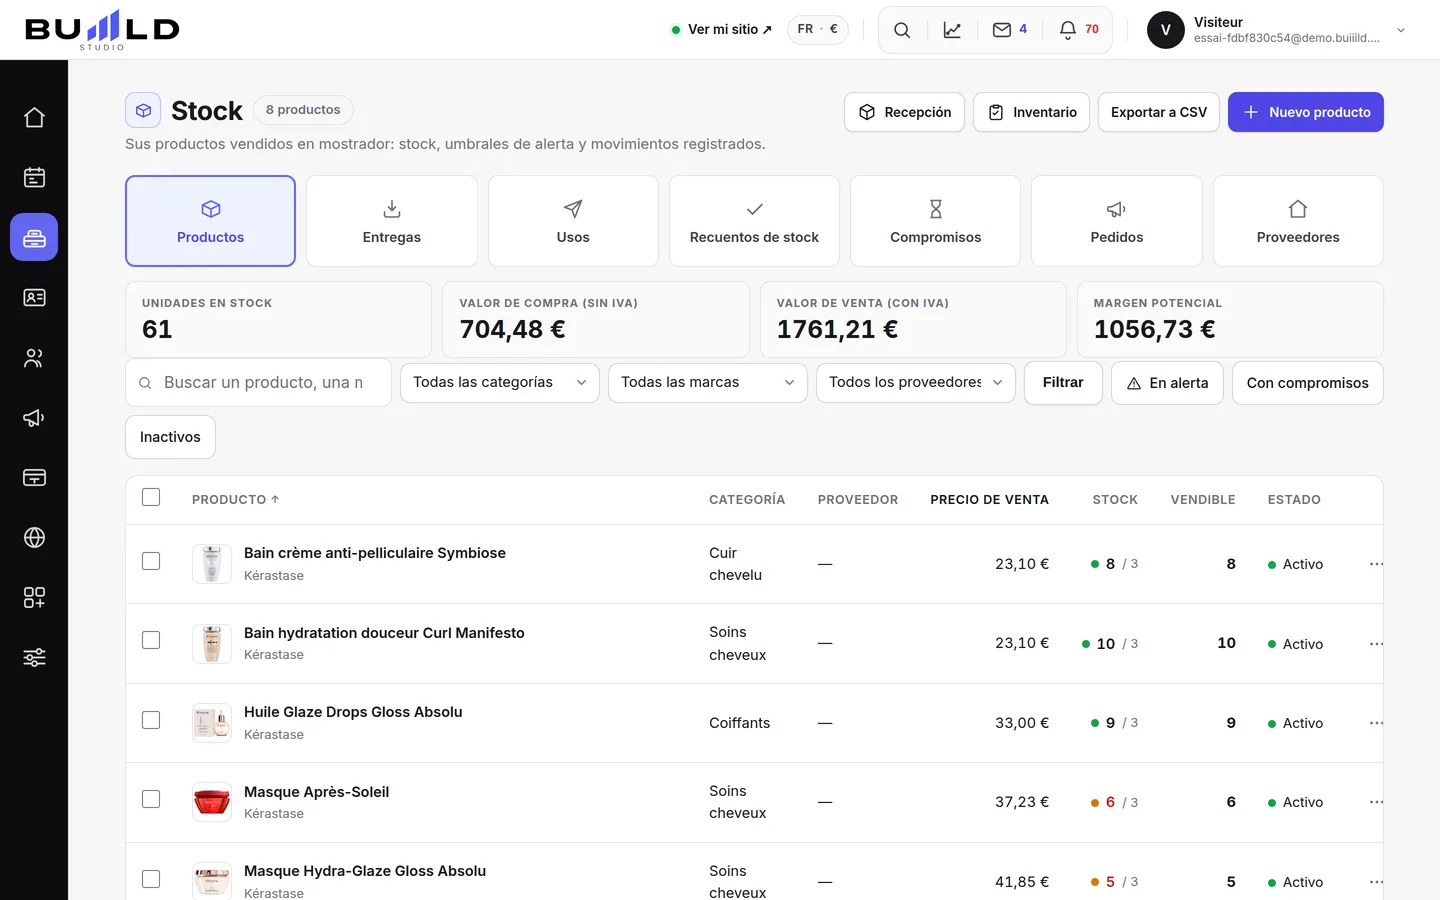Viewport: 1440px width, 900px height.
Task: Open the Ver mi sitio link
Action: click(x=722, y=30)
